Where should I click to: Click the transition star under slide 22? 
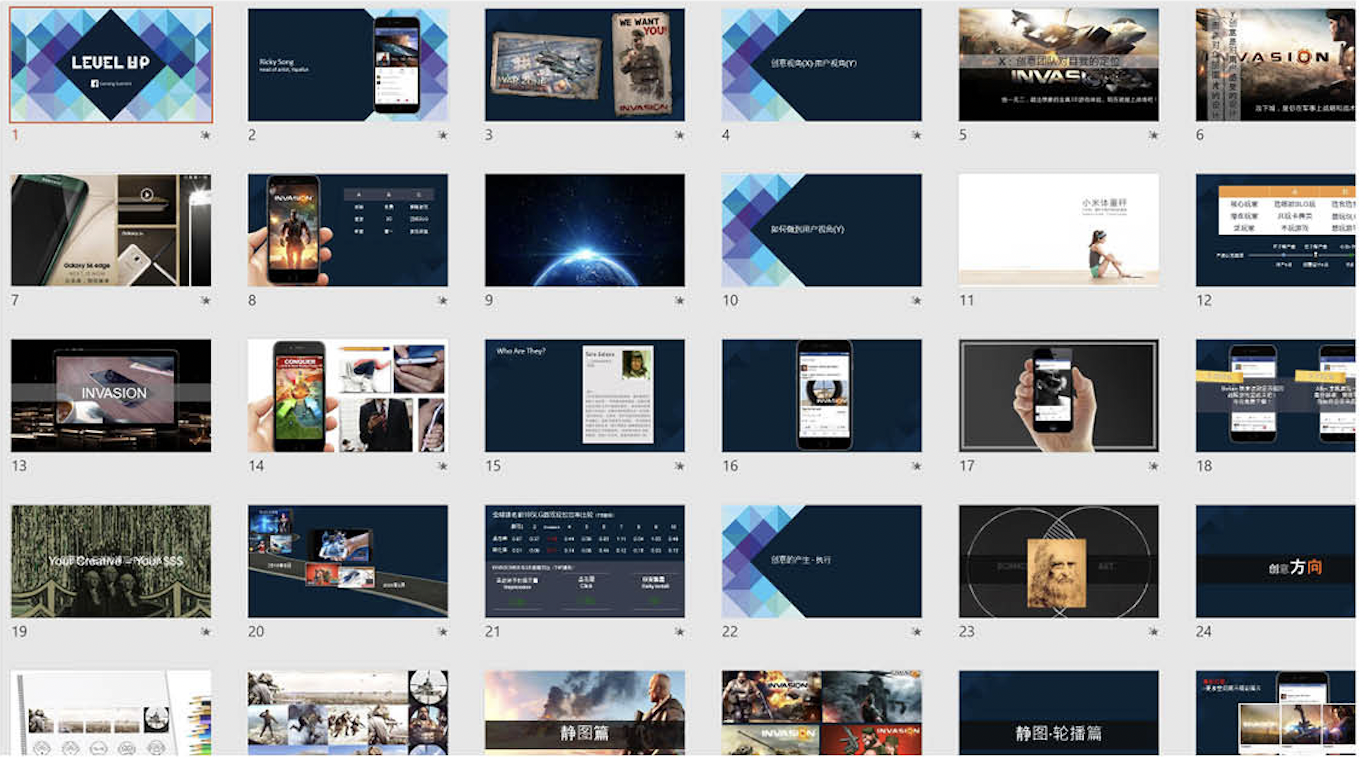click(916, 632)
